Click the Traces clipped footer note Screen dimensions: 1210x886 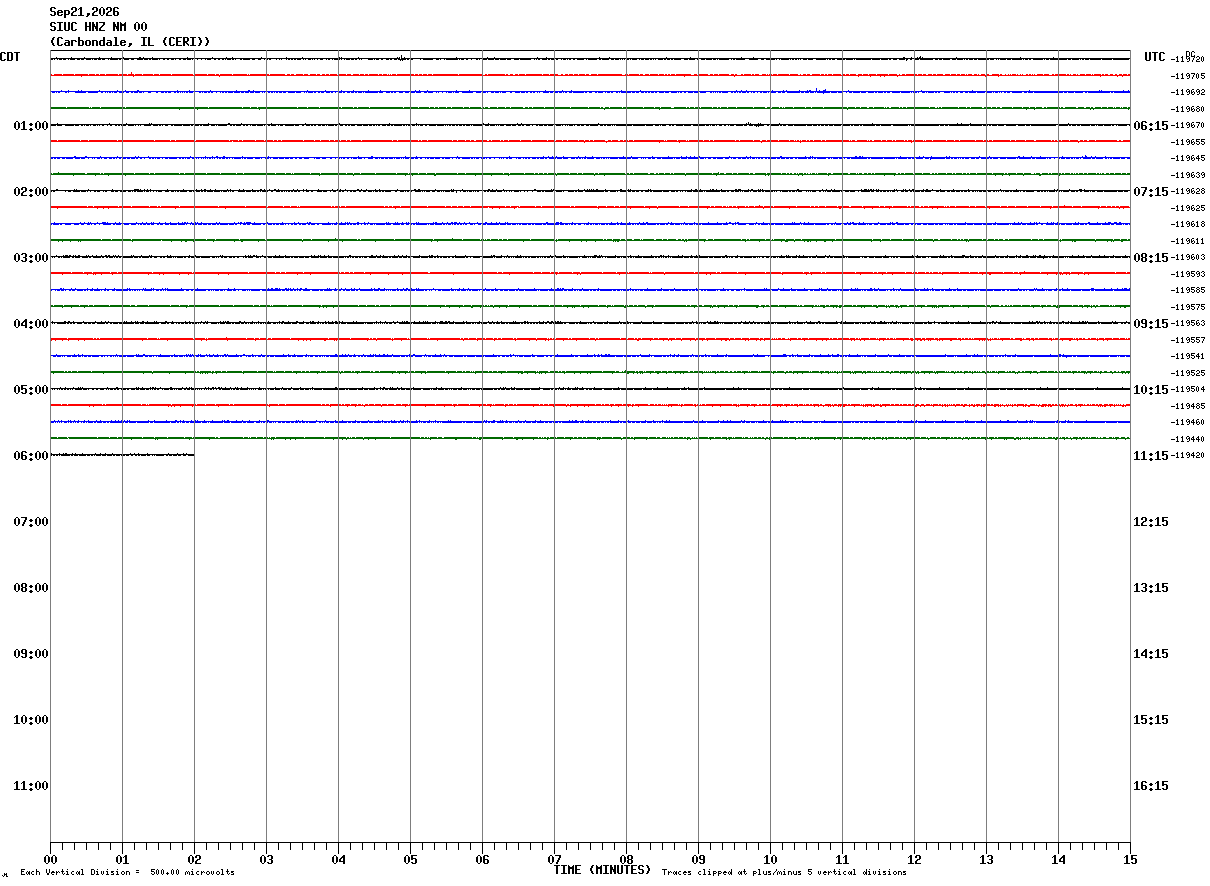pos(784,873)
